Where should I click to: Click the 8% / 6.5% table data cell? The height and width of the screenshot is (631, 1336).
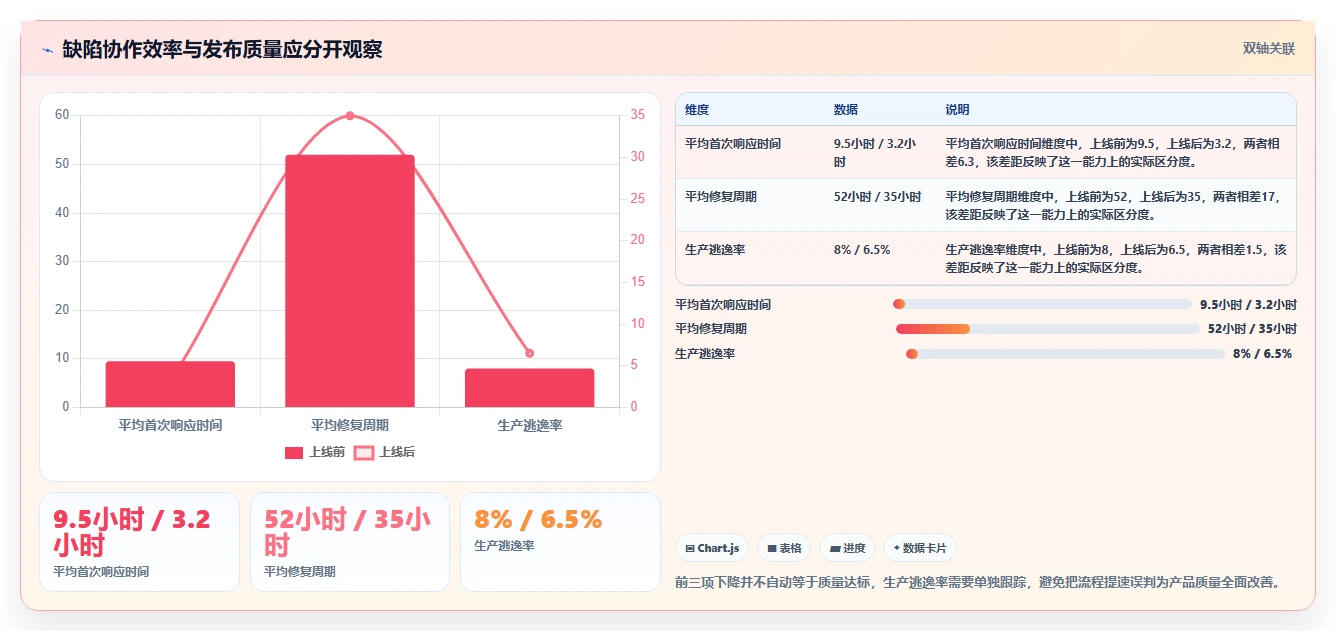click(x=881, y=258)
